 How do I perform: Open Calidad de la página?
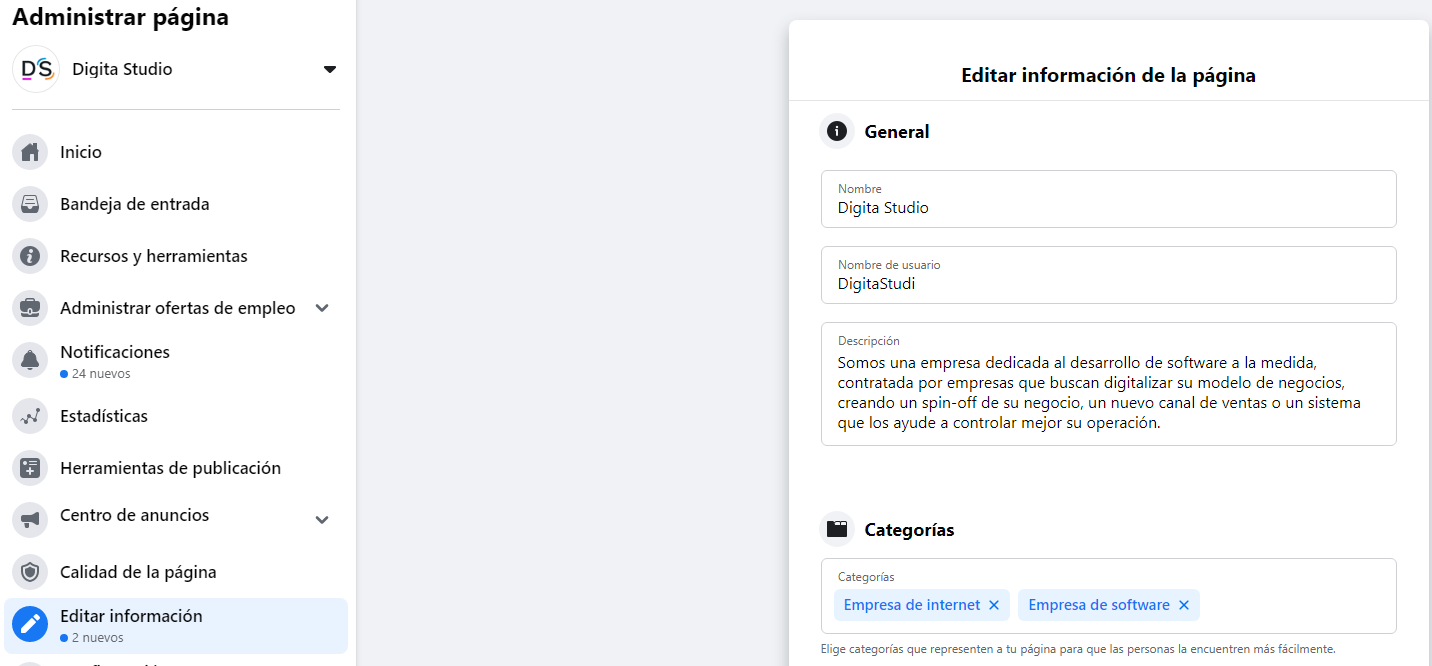coord(176,572)
